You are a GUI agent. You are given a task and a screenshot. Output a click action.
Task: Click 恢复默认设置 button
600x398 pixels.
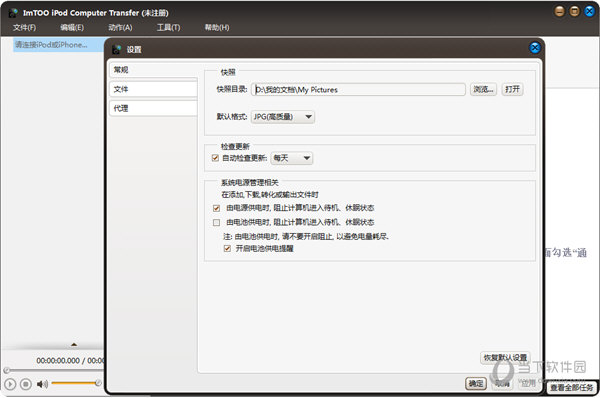505,358
